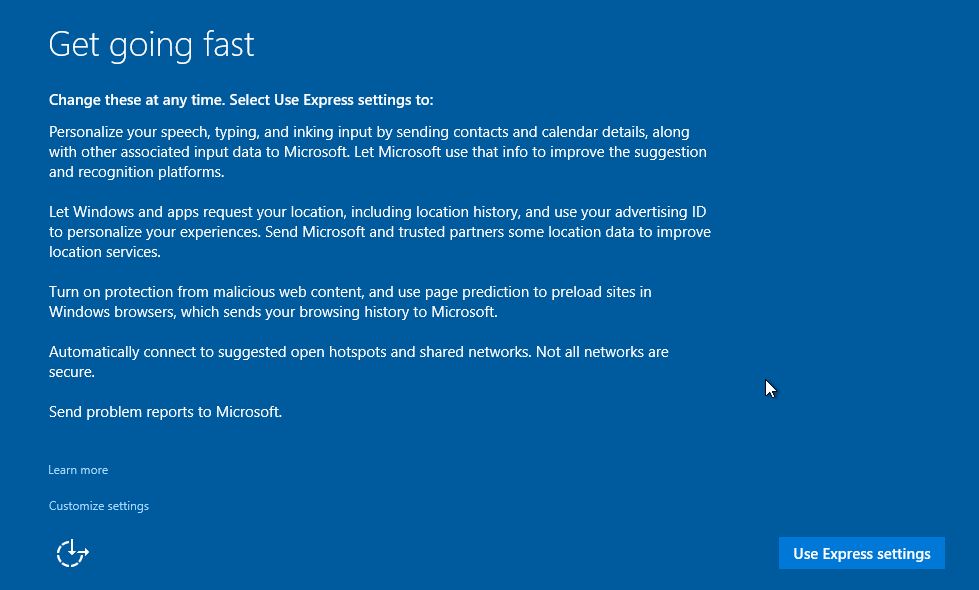Select the single word 'secure.' line
Viewport: 979px width, 590px height.
[x=72, y=371]
